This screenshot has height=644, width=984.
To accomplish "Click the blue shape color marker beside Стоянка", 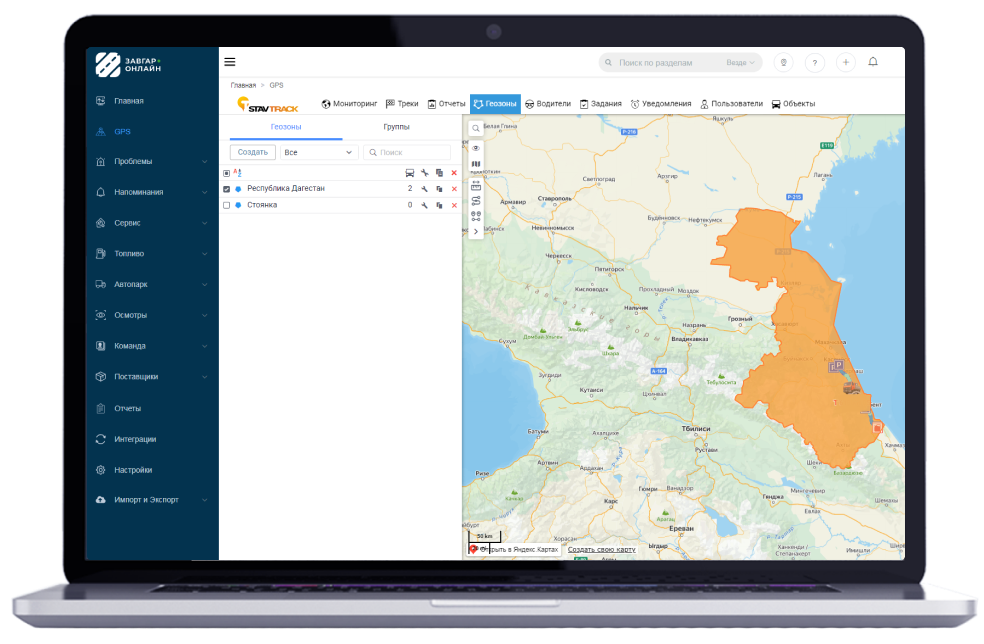I will 237,204.
